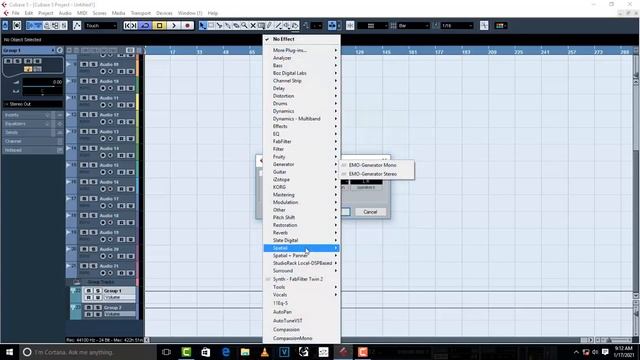Image resolution: width=640 pixels, height=360 pixels.
Task: Click the Group 2 volume automation field
Action: [119, 314]
